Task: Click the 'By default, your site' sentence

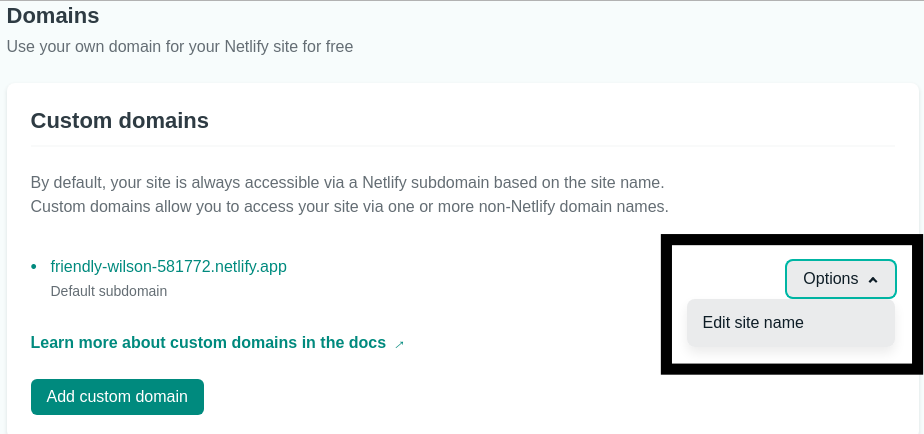Action: pyautogui.click(x=347, y=183)
